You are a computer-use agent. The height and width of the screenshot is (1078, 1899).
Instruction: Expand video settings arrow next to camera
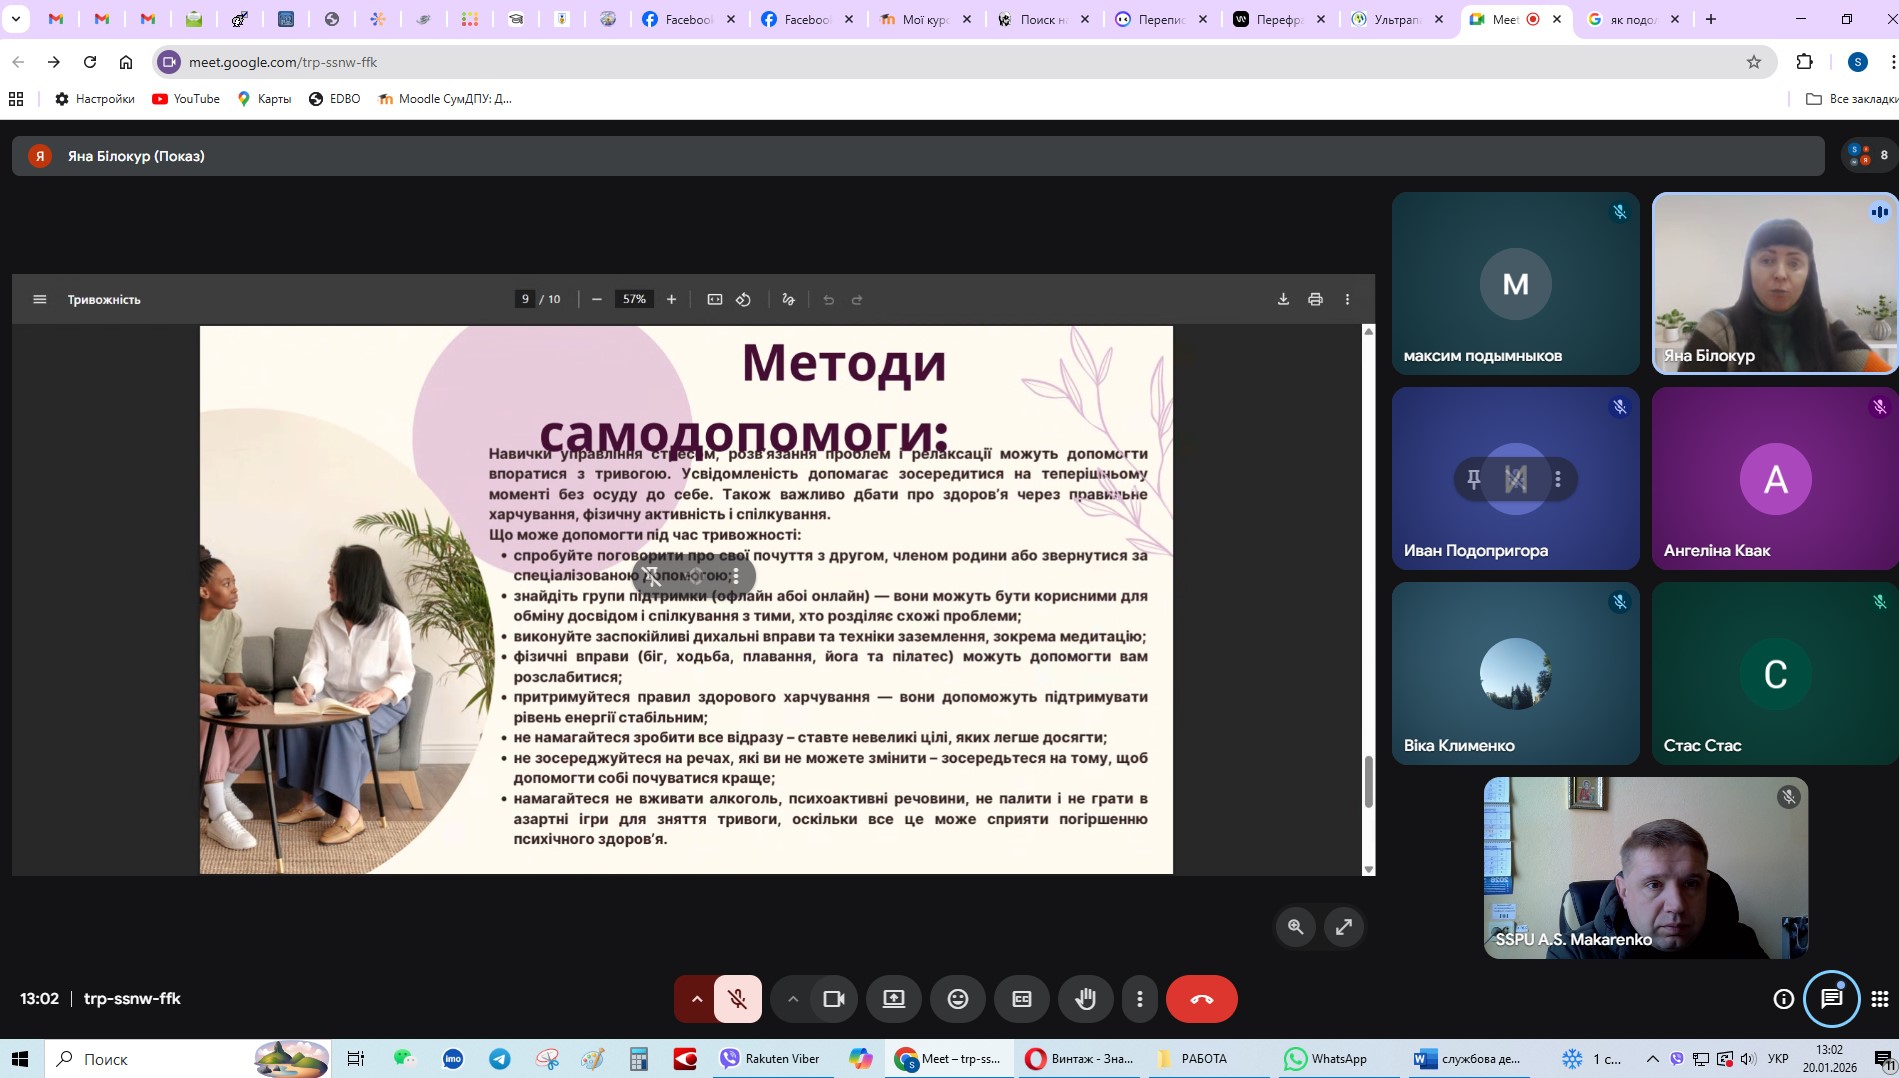click(x=792, y=999)
